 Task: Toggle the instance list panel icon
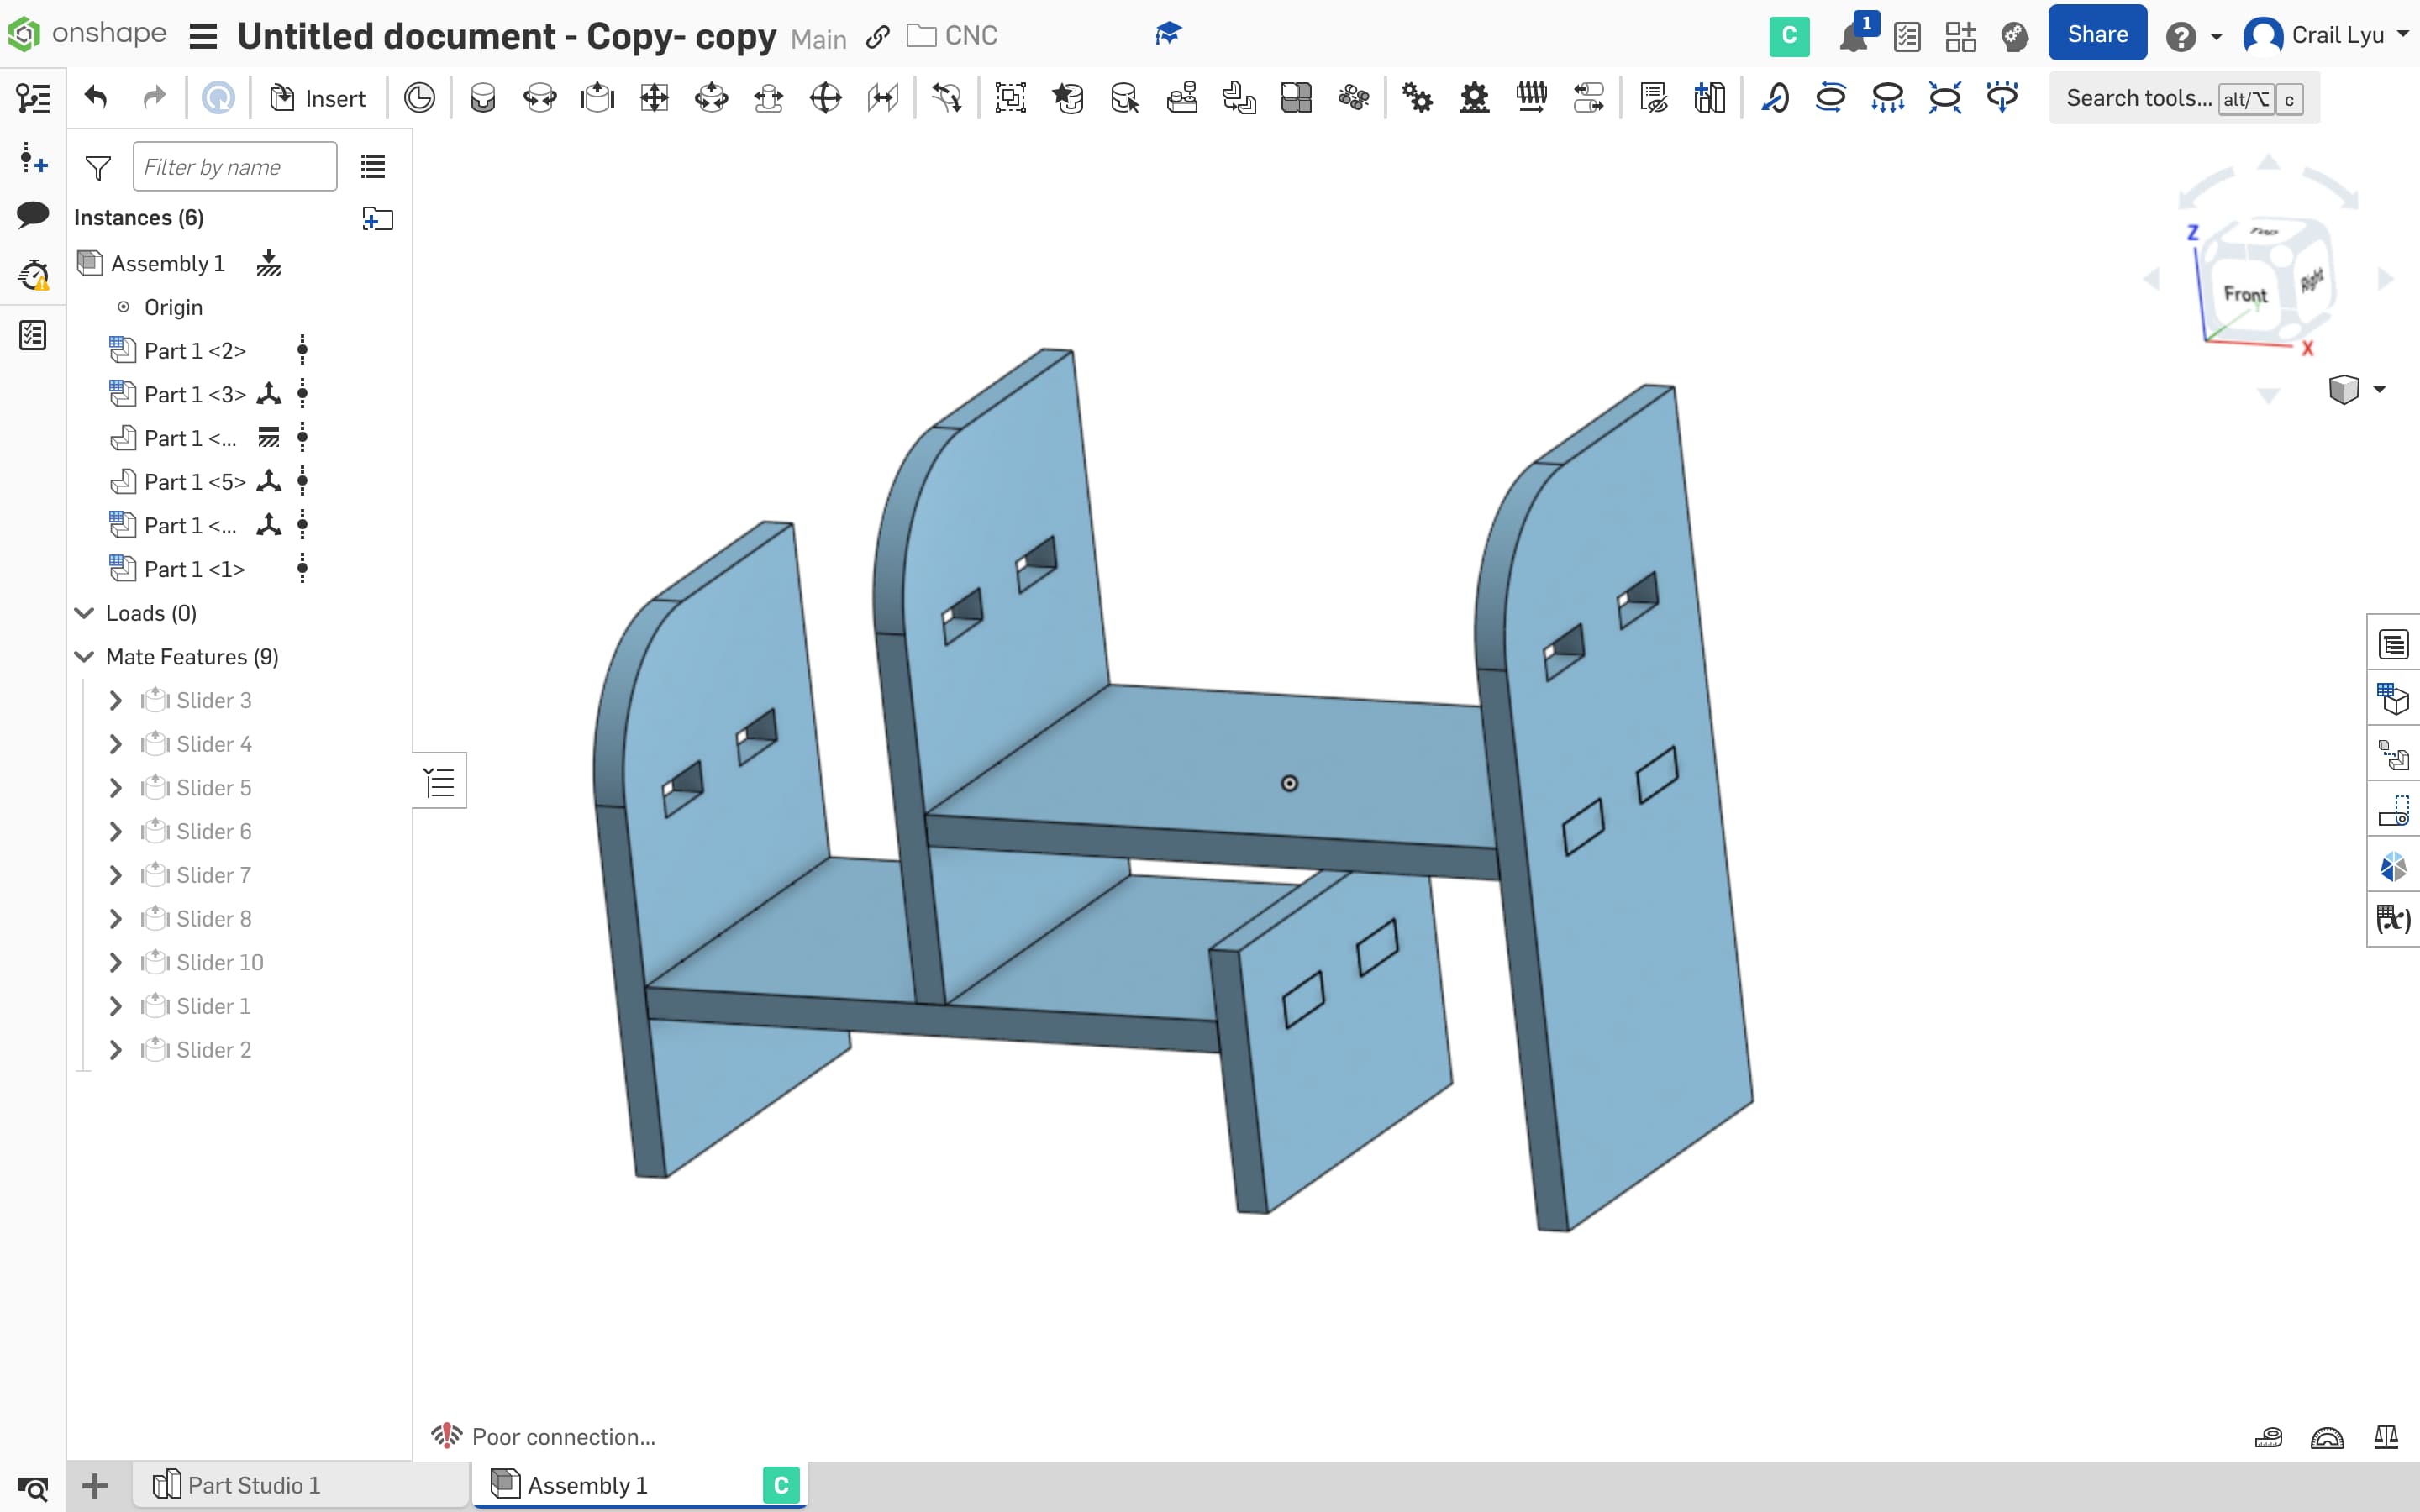(x=33, y=97)
